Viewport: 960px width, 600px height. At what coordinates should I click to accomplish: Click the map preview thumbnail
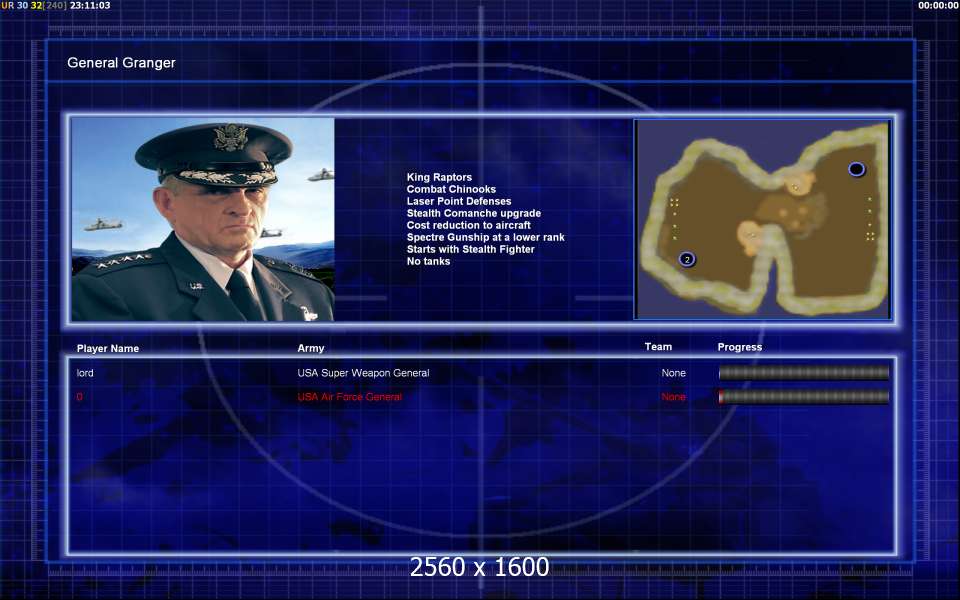tap(763, 219)
